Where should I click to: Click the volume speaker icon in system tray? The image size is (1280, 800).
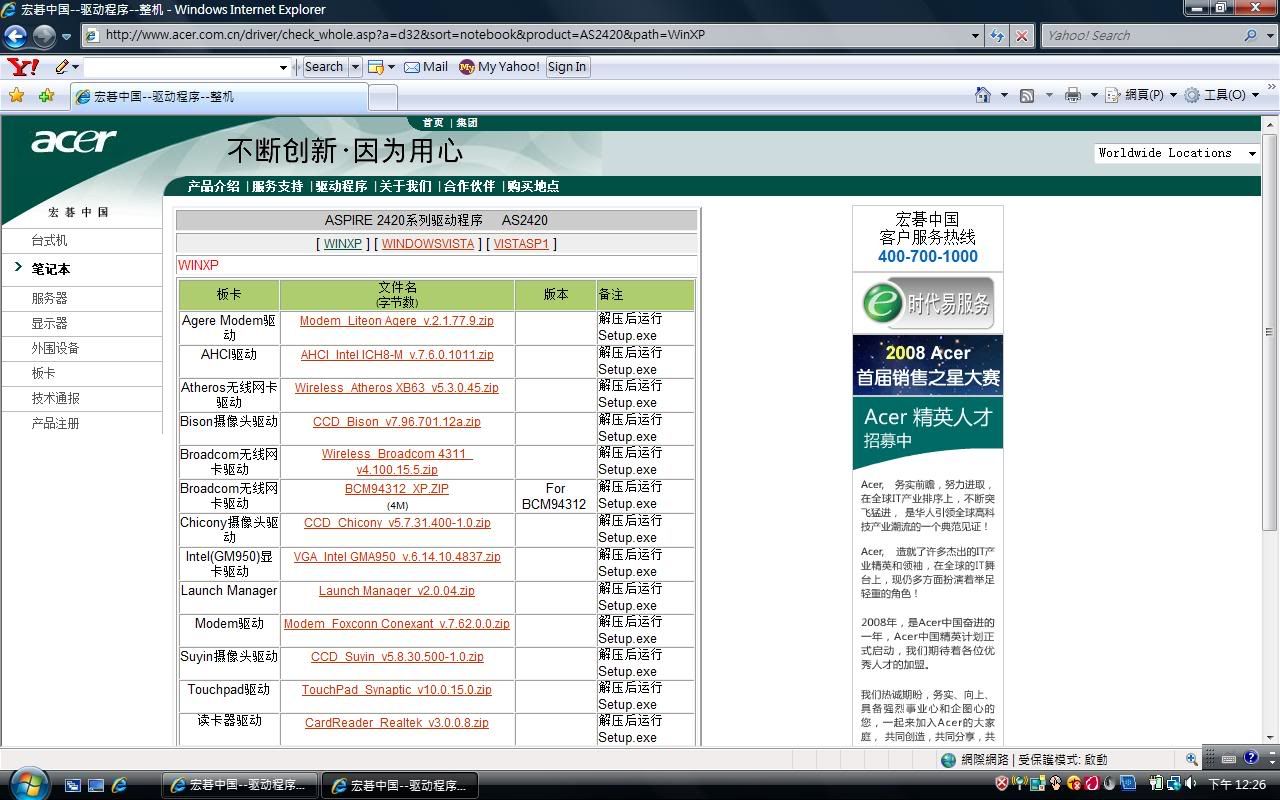1190,784
